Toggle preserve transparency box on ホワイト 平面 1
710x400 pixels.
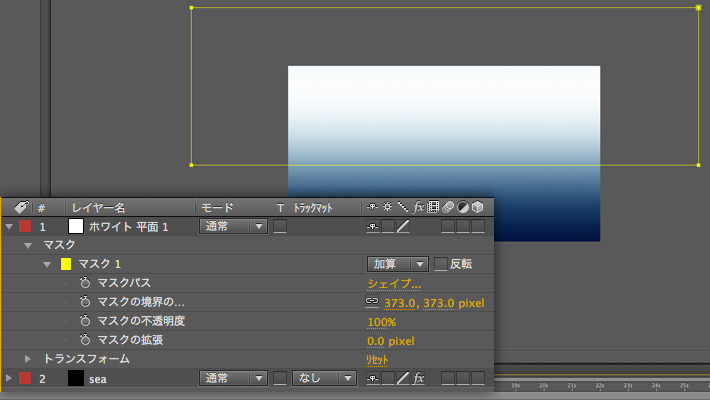pyautogui.click(x=280, y=227)
